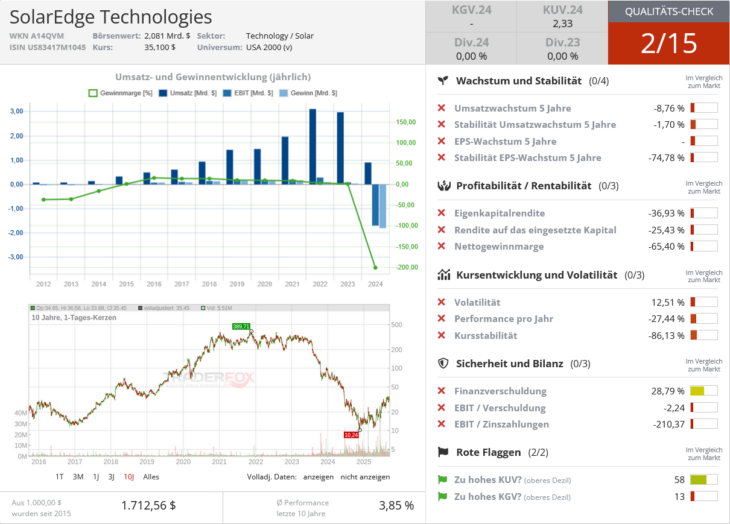Click the red X next to Finanzverschuldung

click(x=441, y=391)
